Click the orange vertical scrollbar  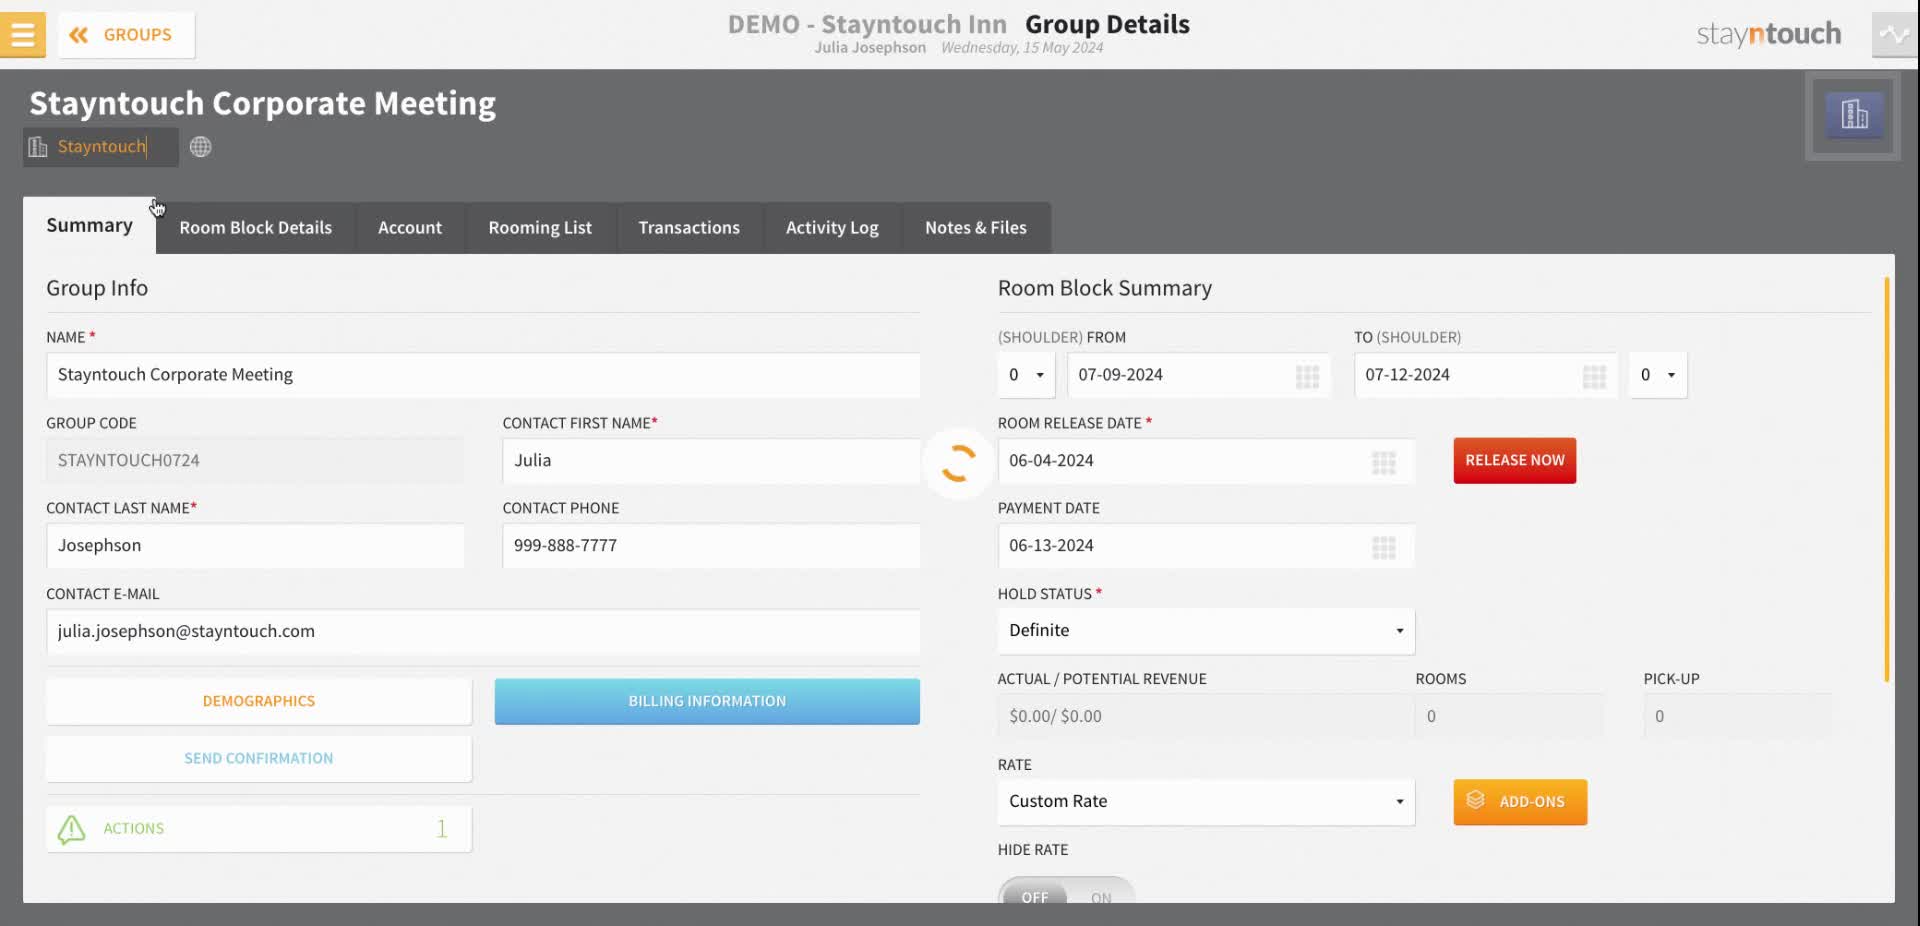1887,480
